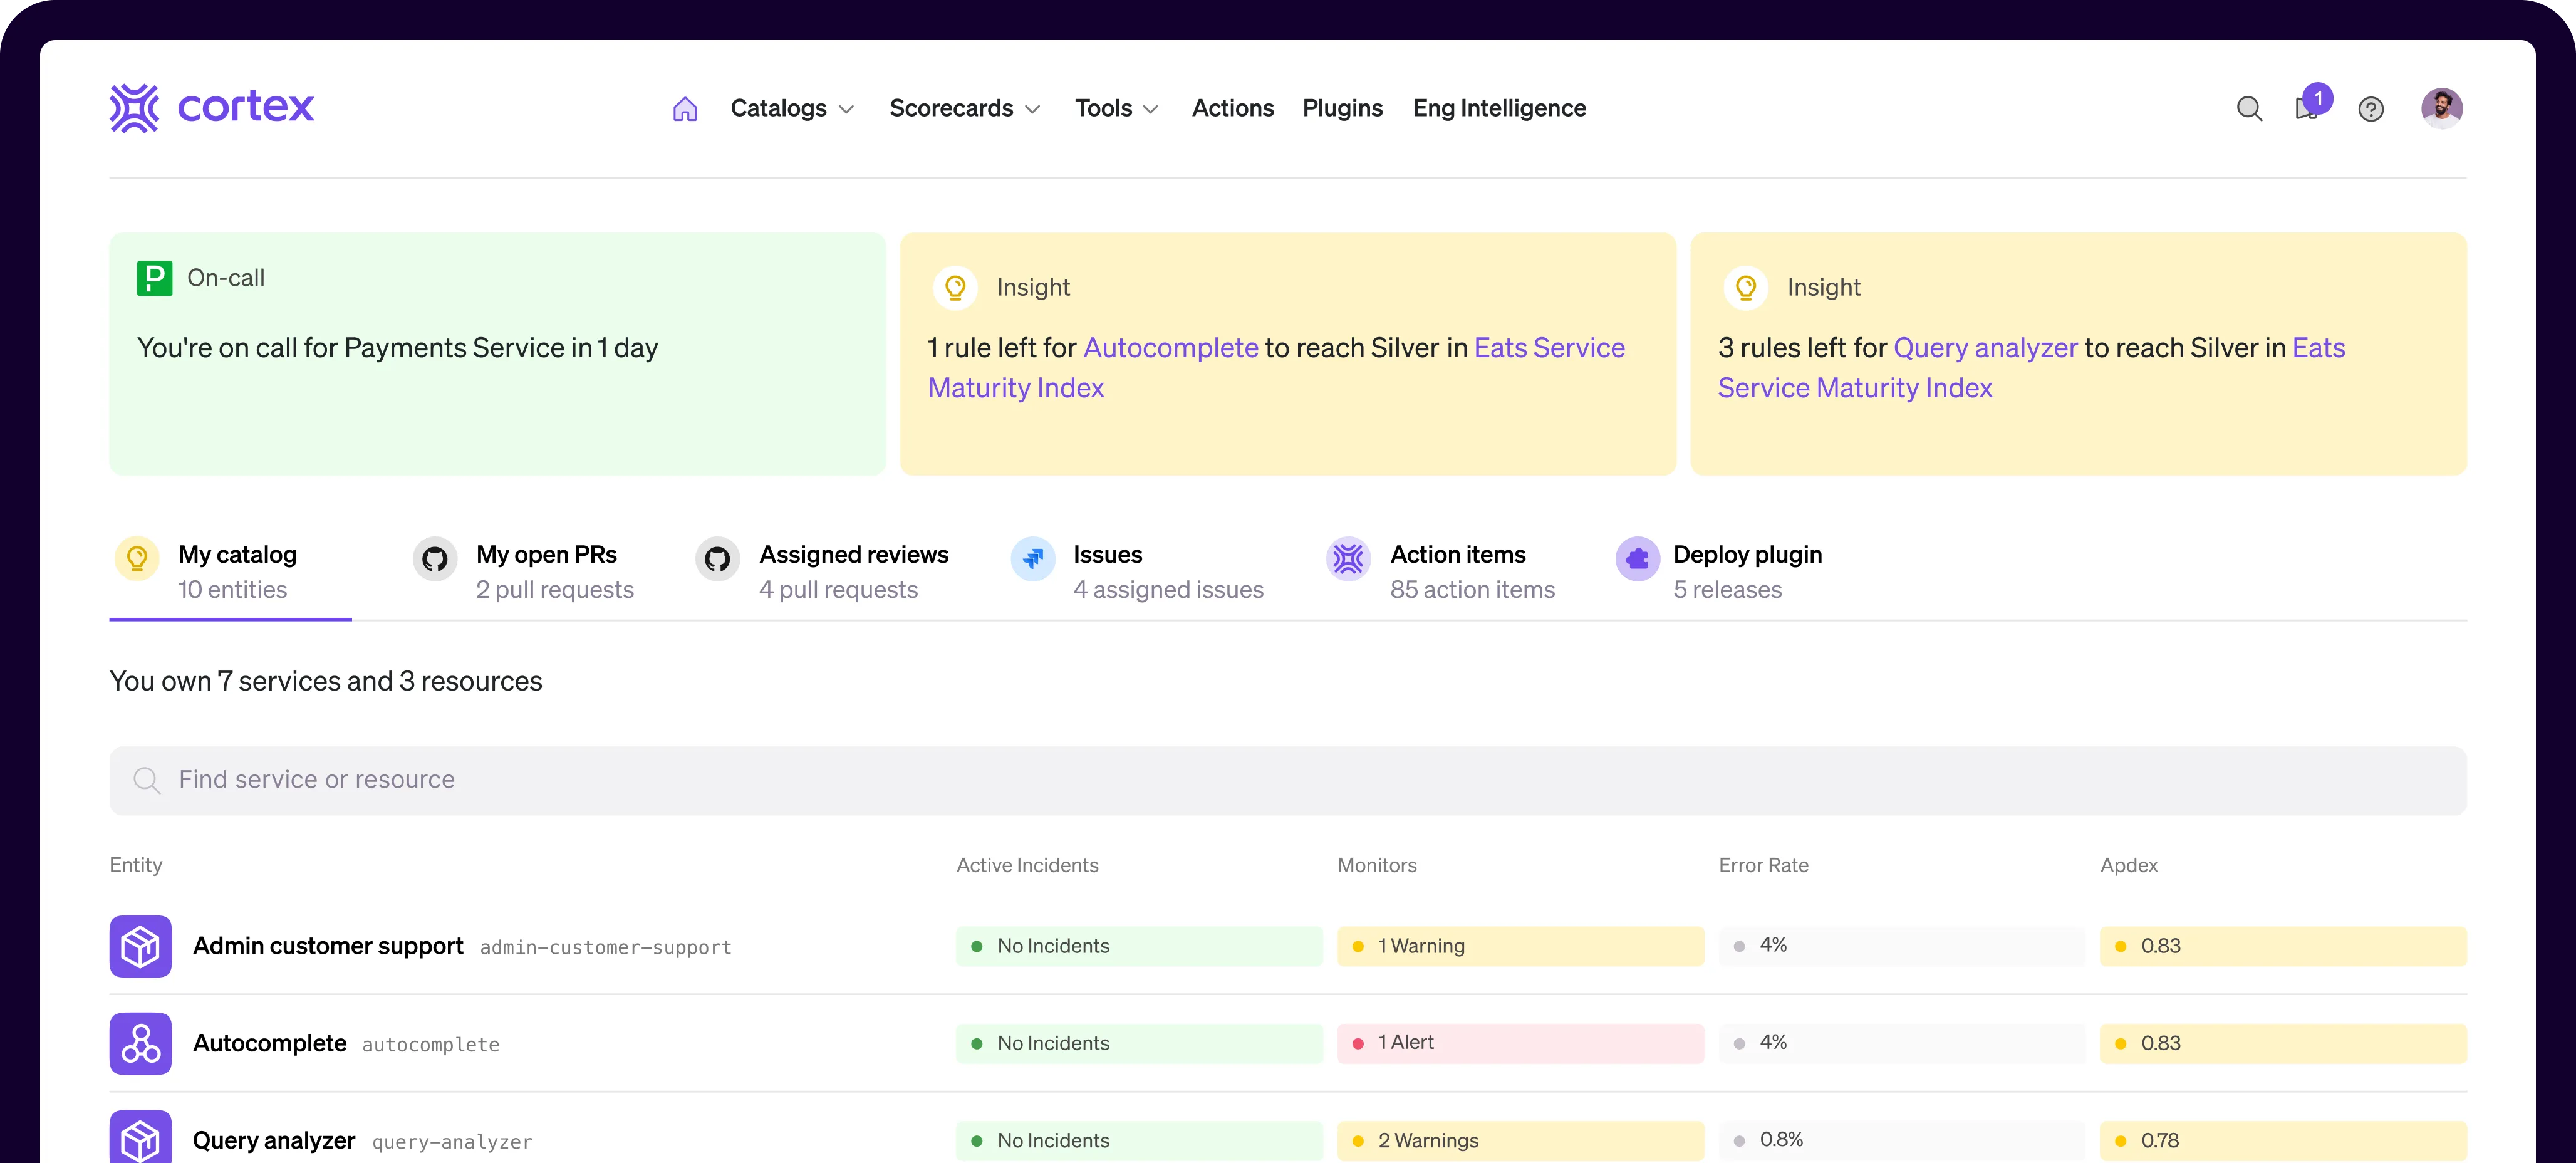Open notifications via the bell icon
Screen dimensions: 2576x1163
2308,110
